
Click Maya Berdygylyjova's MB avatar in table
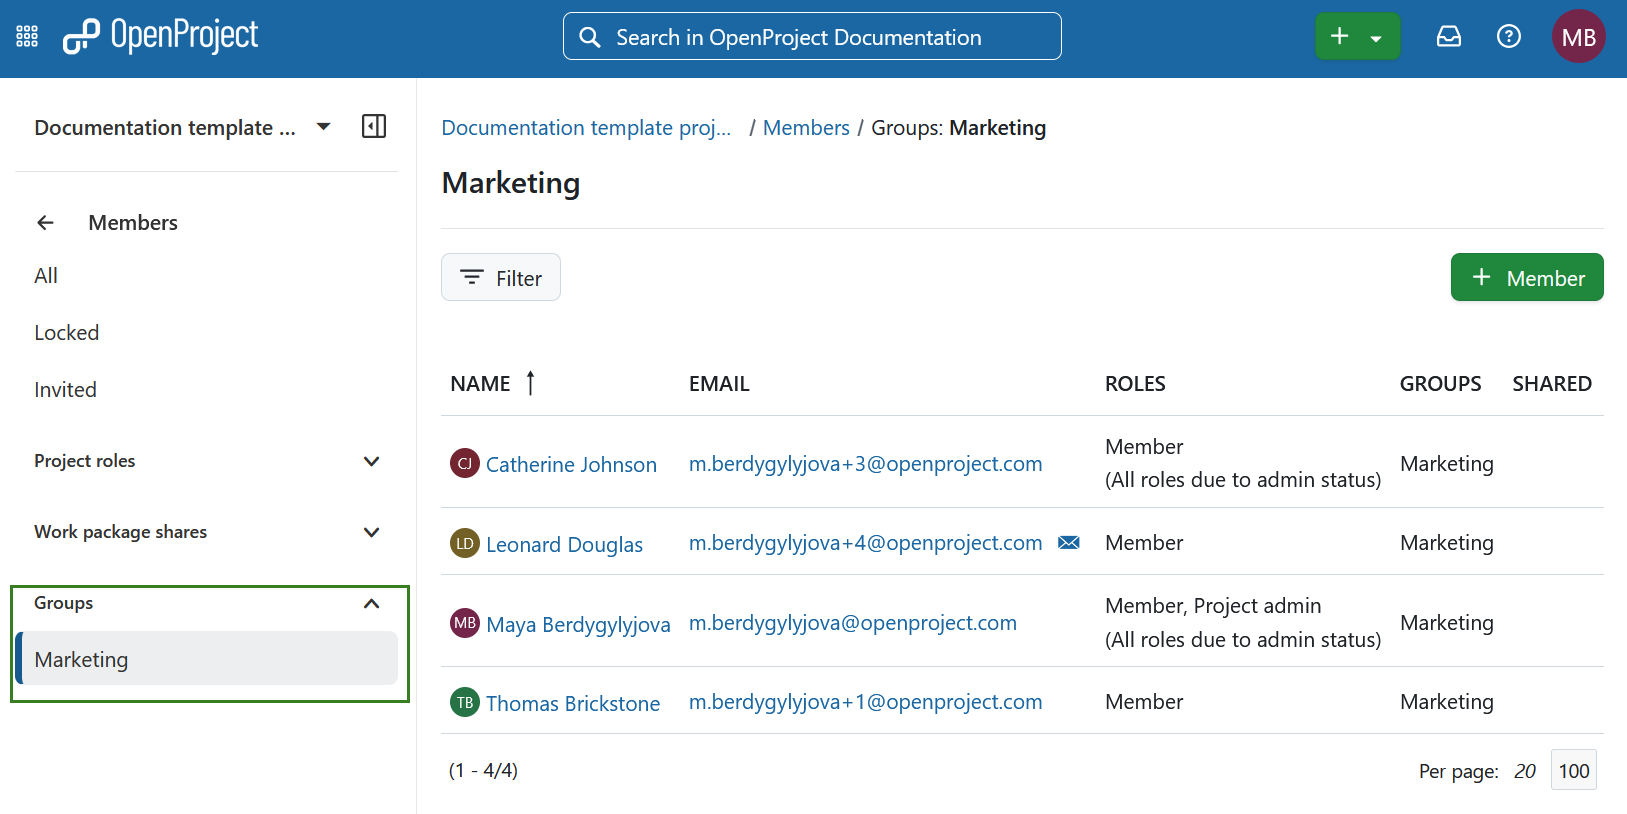click(x=465, y=623)
